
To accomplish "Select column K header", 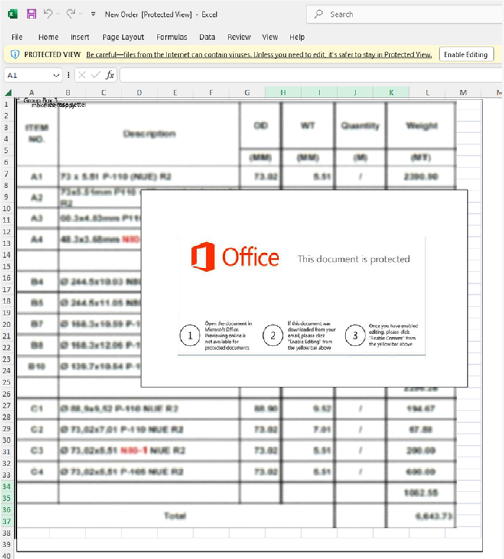I will coord(391,93).
